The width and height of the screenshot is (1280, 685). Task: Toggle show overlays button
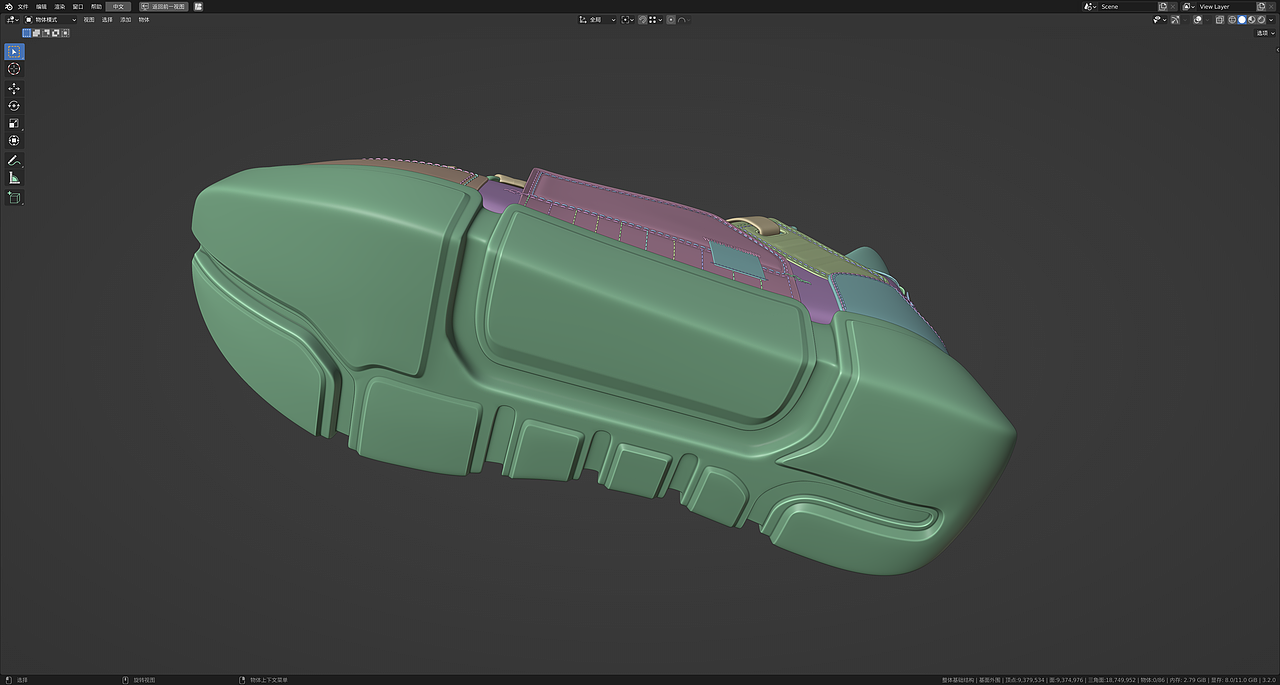(1198, 20)
